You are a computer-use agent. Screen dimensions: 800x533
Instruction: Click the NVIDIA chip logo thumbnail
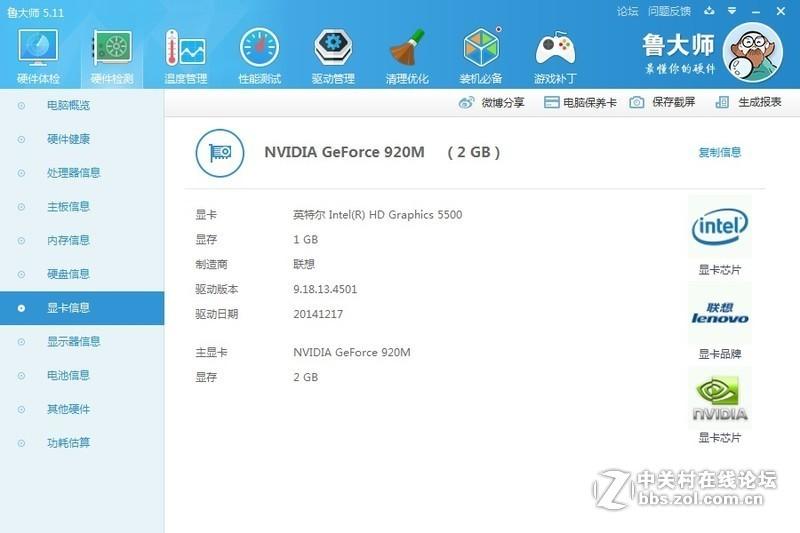pyautogui.click(x=719, y=398)
